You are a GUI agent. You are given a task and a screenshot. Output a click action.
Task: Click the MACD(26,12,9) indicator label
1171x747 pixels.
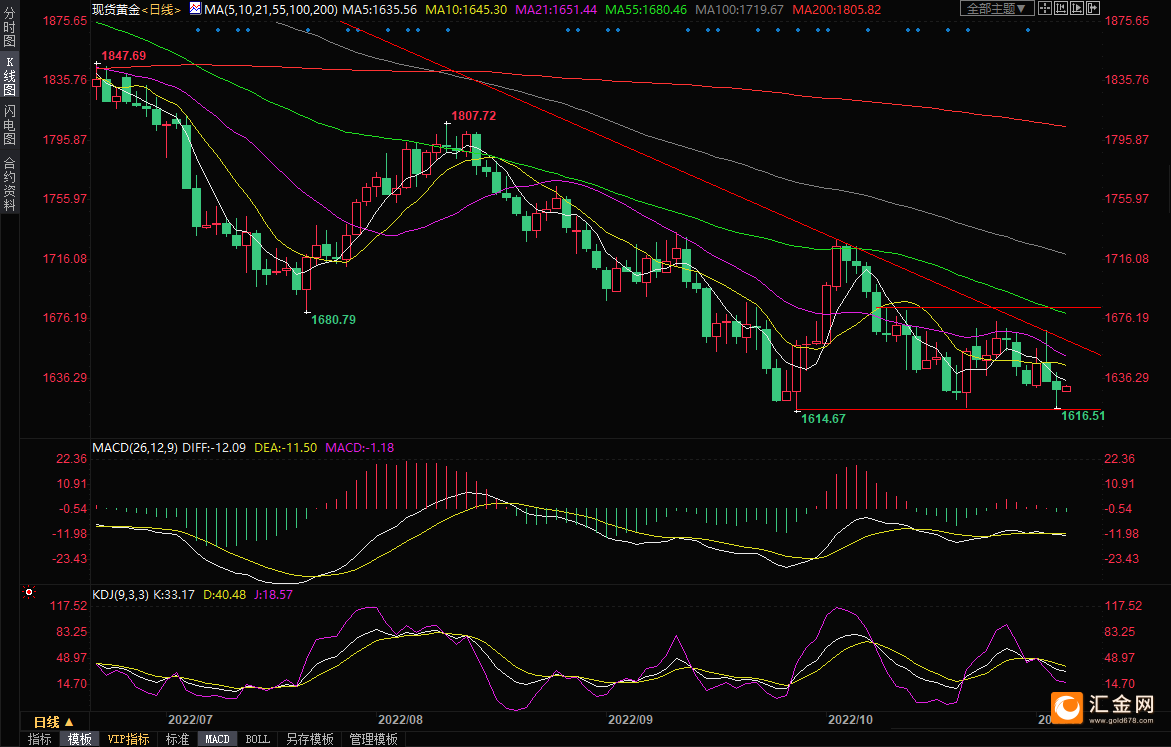click(134, 447)
